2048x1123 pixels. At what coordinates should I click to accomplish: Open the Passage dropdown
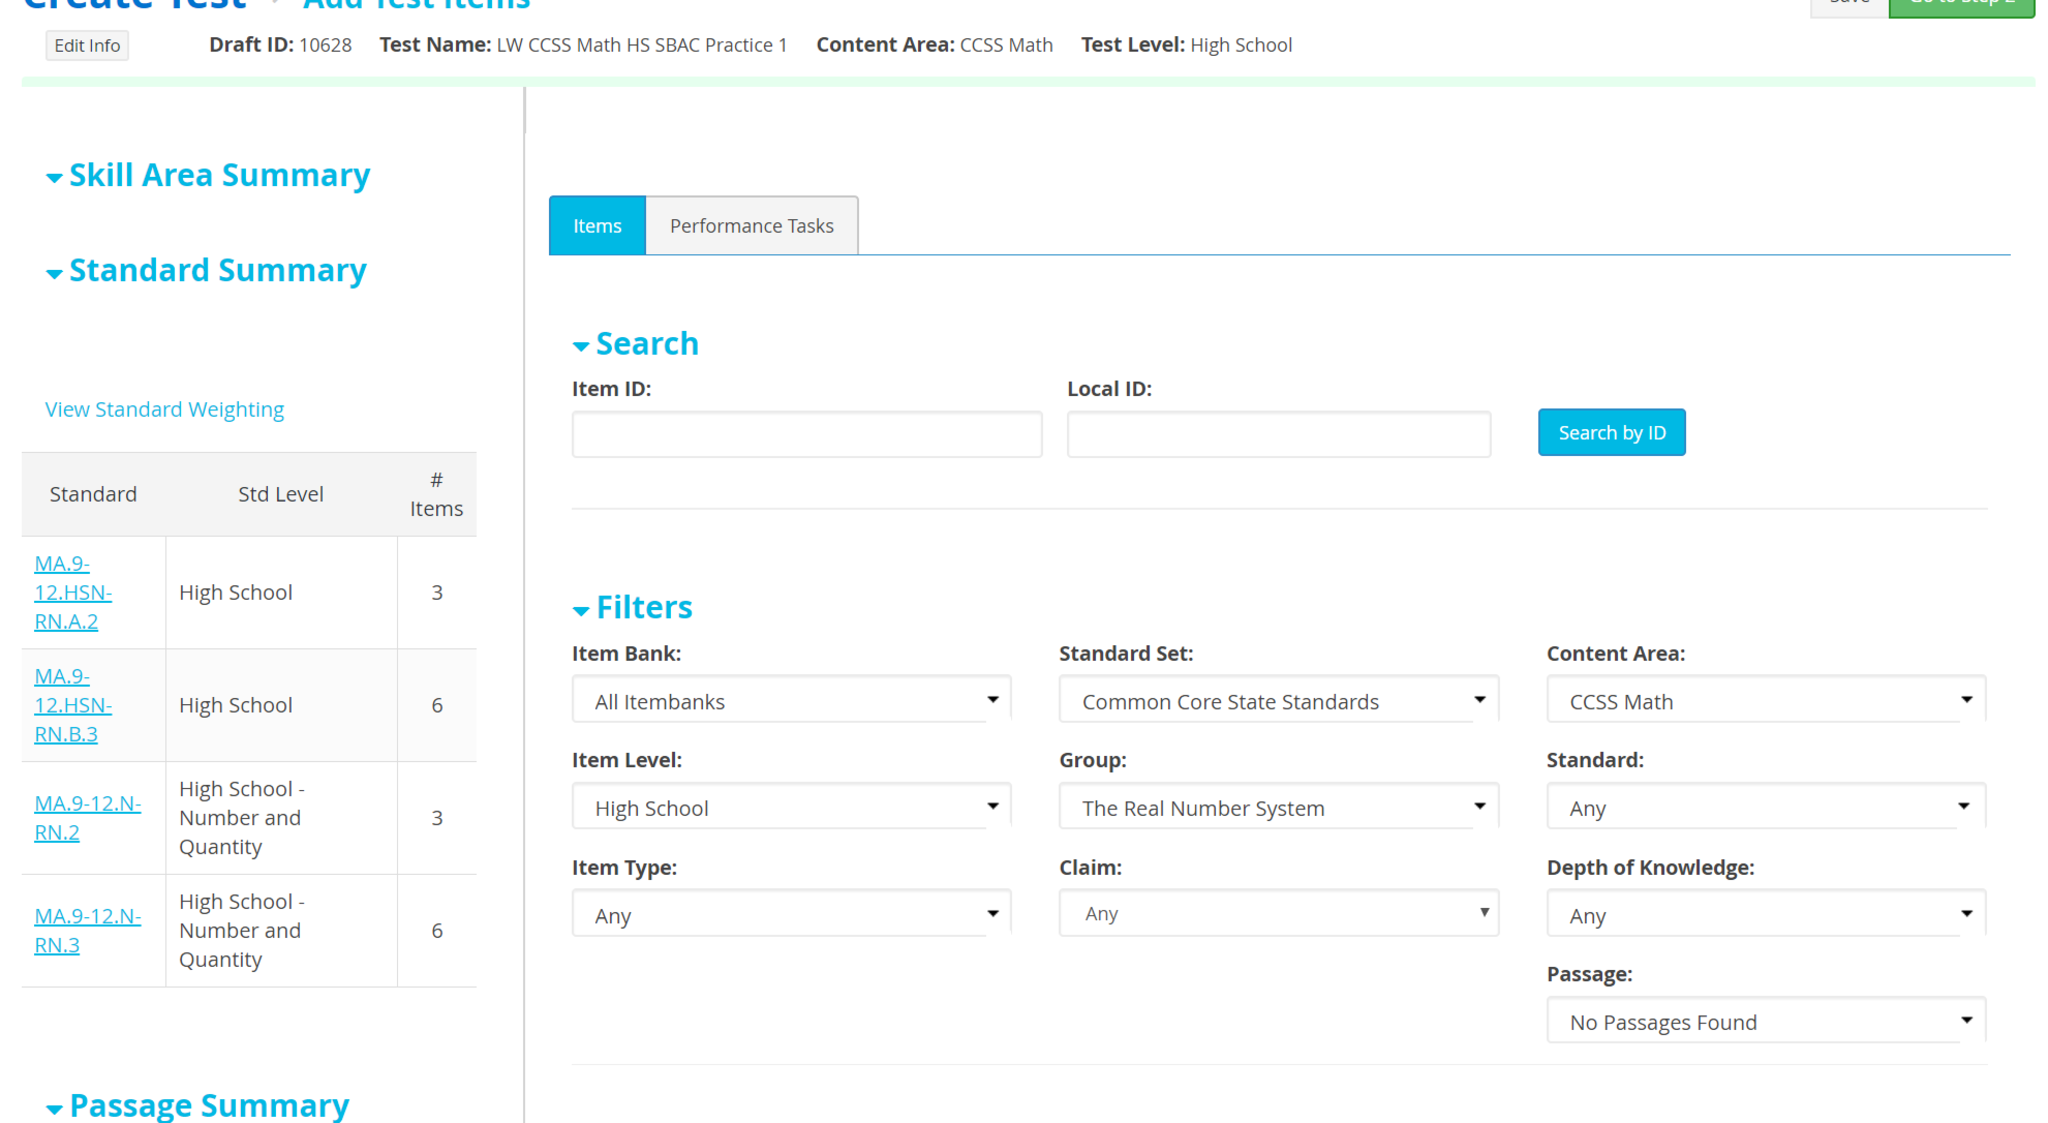1765,1022
